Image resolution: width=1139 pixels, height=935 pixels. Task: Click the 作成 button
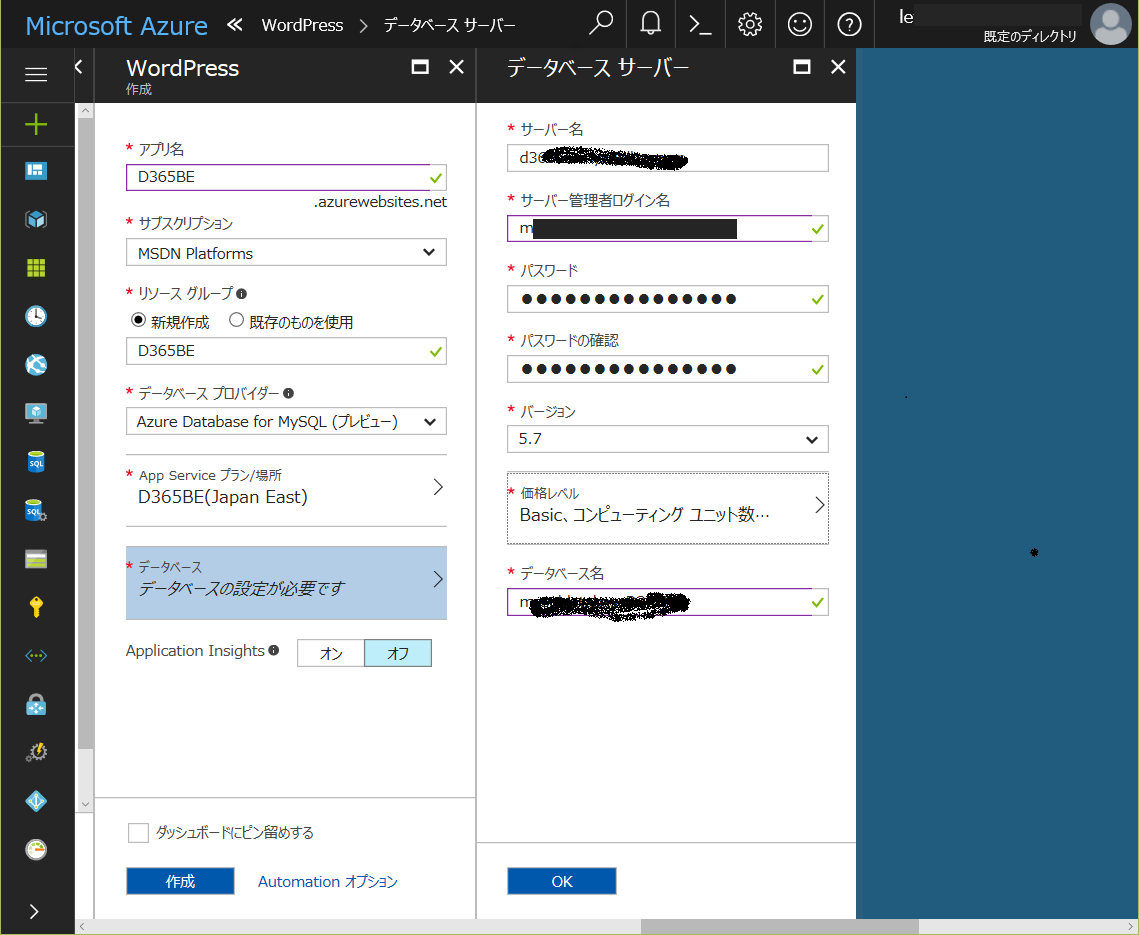tap(180, 881)
